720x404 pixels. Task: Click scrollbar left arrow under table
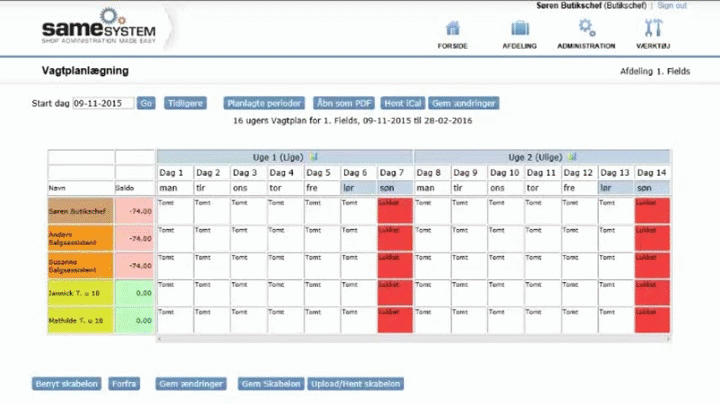point(160,339)
